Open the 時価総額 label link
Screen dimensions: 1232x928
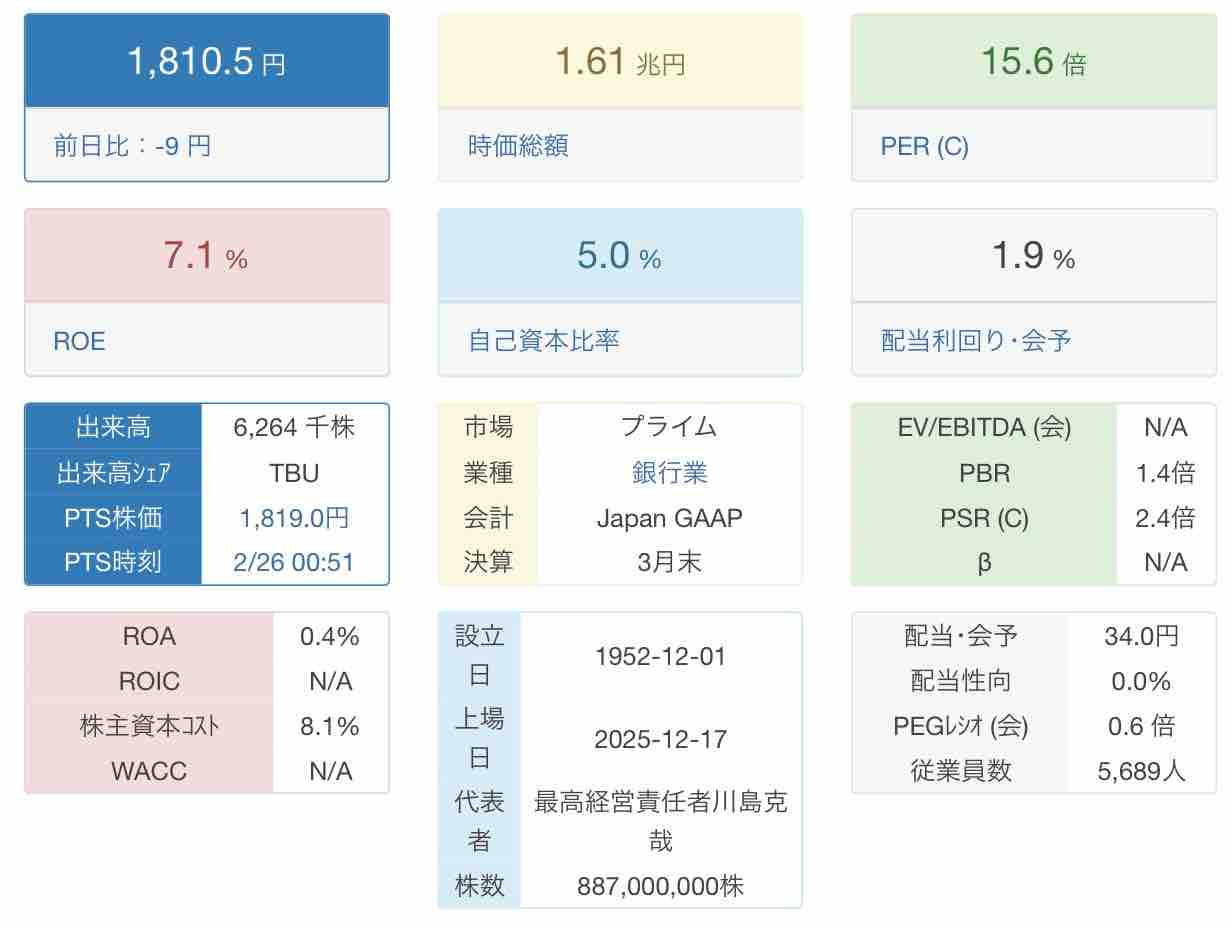(518, 146)
